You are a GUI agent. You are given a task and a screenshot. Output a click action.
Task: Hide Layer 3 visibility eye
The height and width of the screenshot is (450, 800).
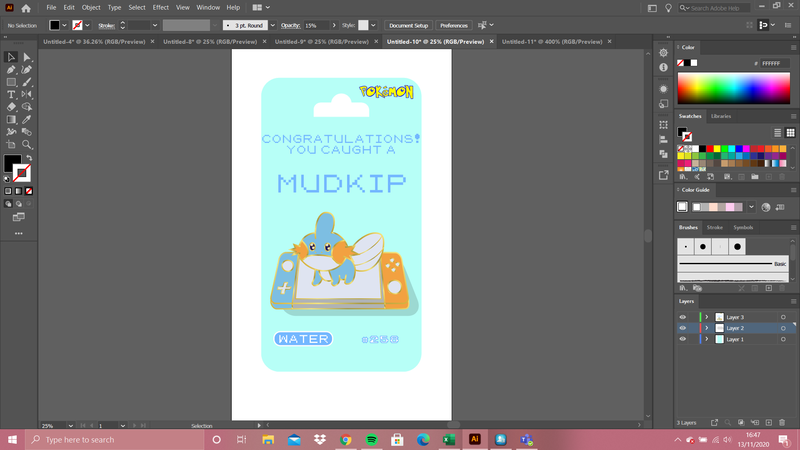(x=683, y=317)
